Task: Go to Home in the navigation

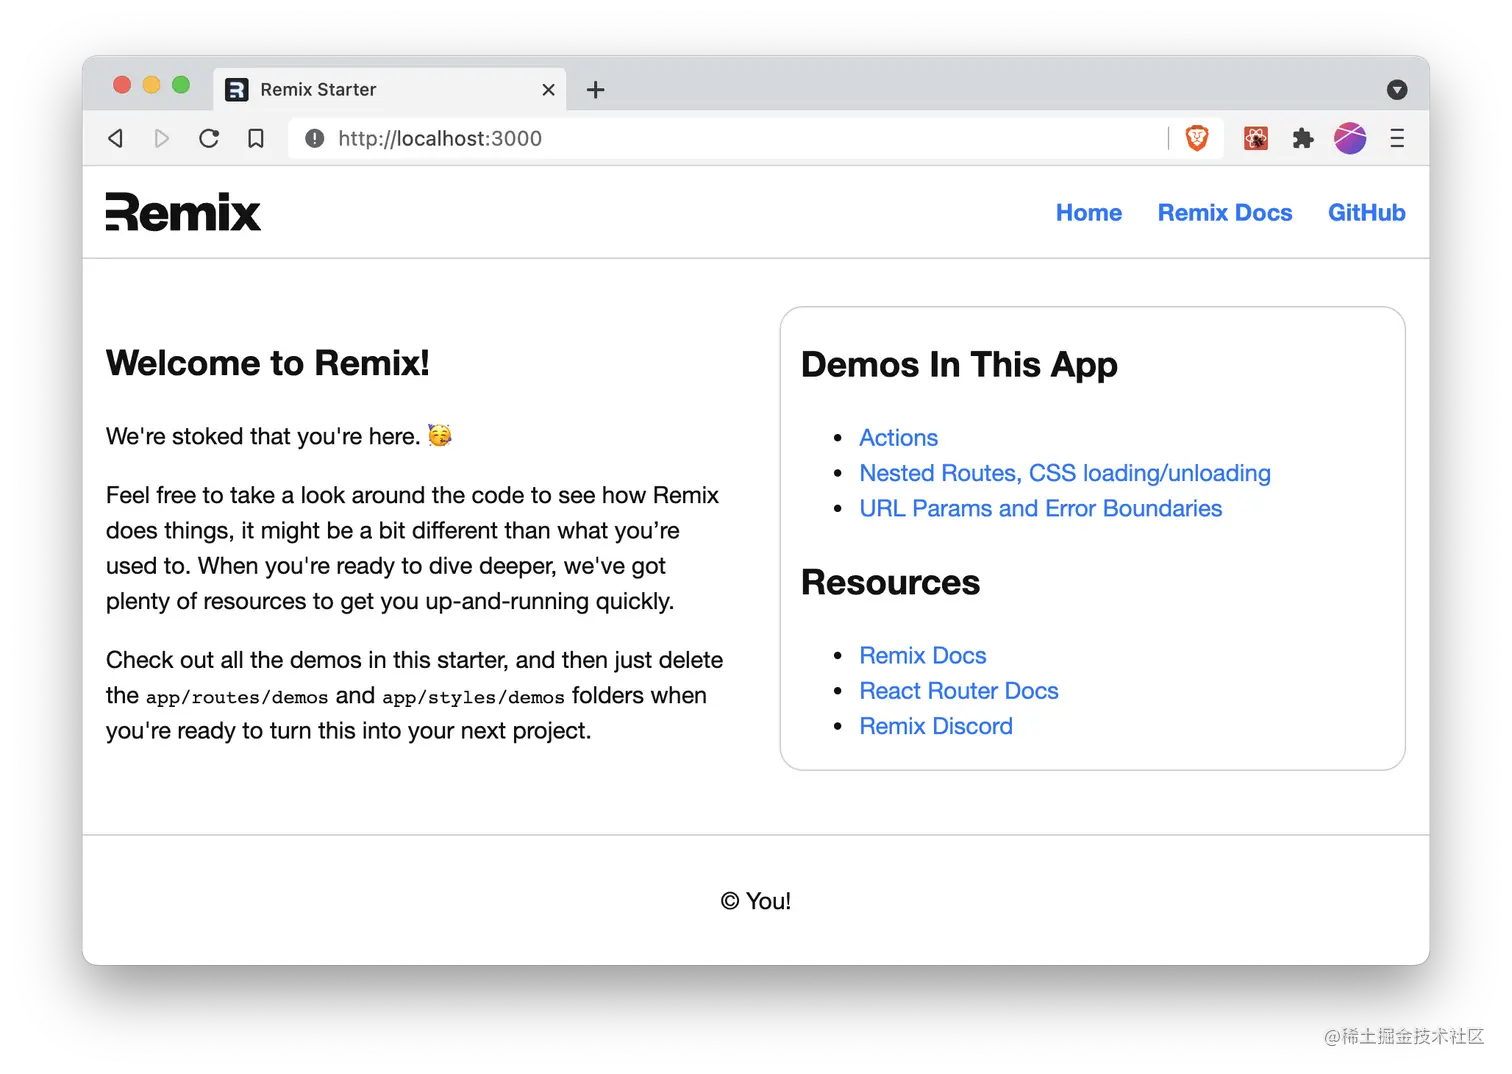Action: coord(1089,213)
